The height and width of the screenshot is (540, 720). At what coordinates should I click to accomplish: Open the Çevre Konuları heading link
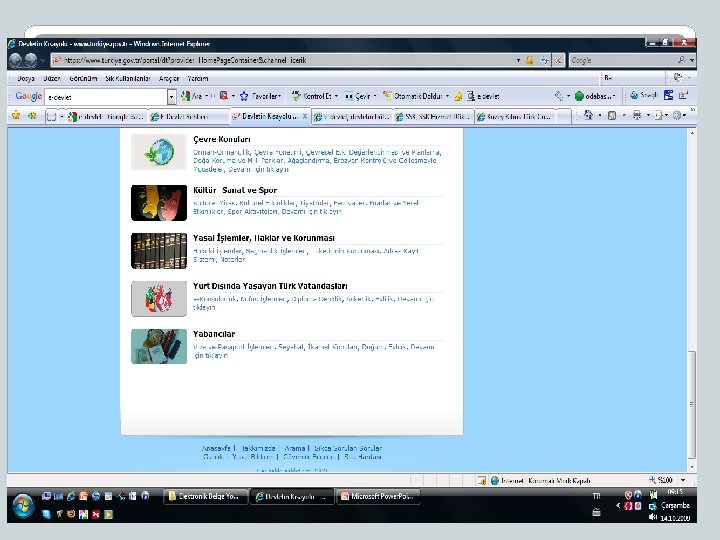(x=222, y=139)
